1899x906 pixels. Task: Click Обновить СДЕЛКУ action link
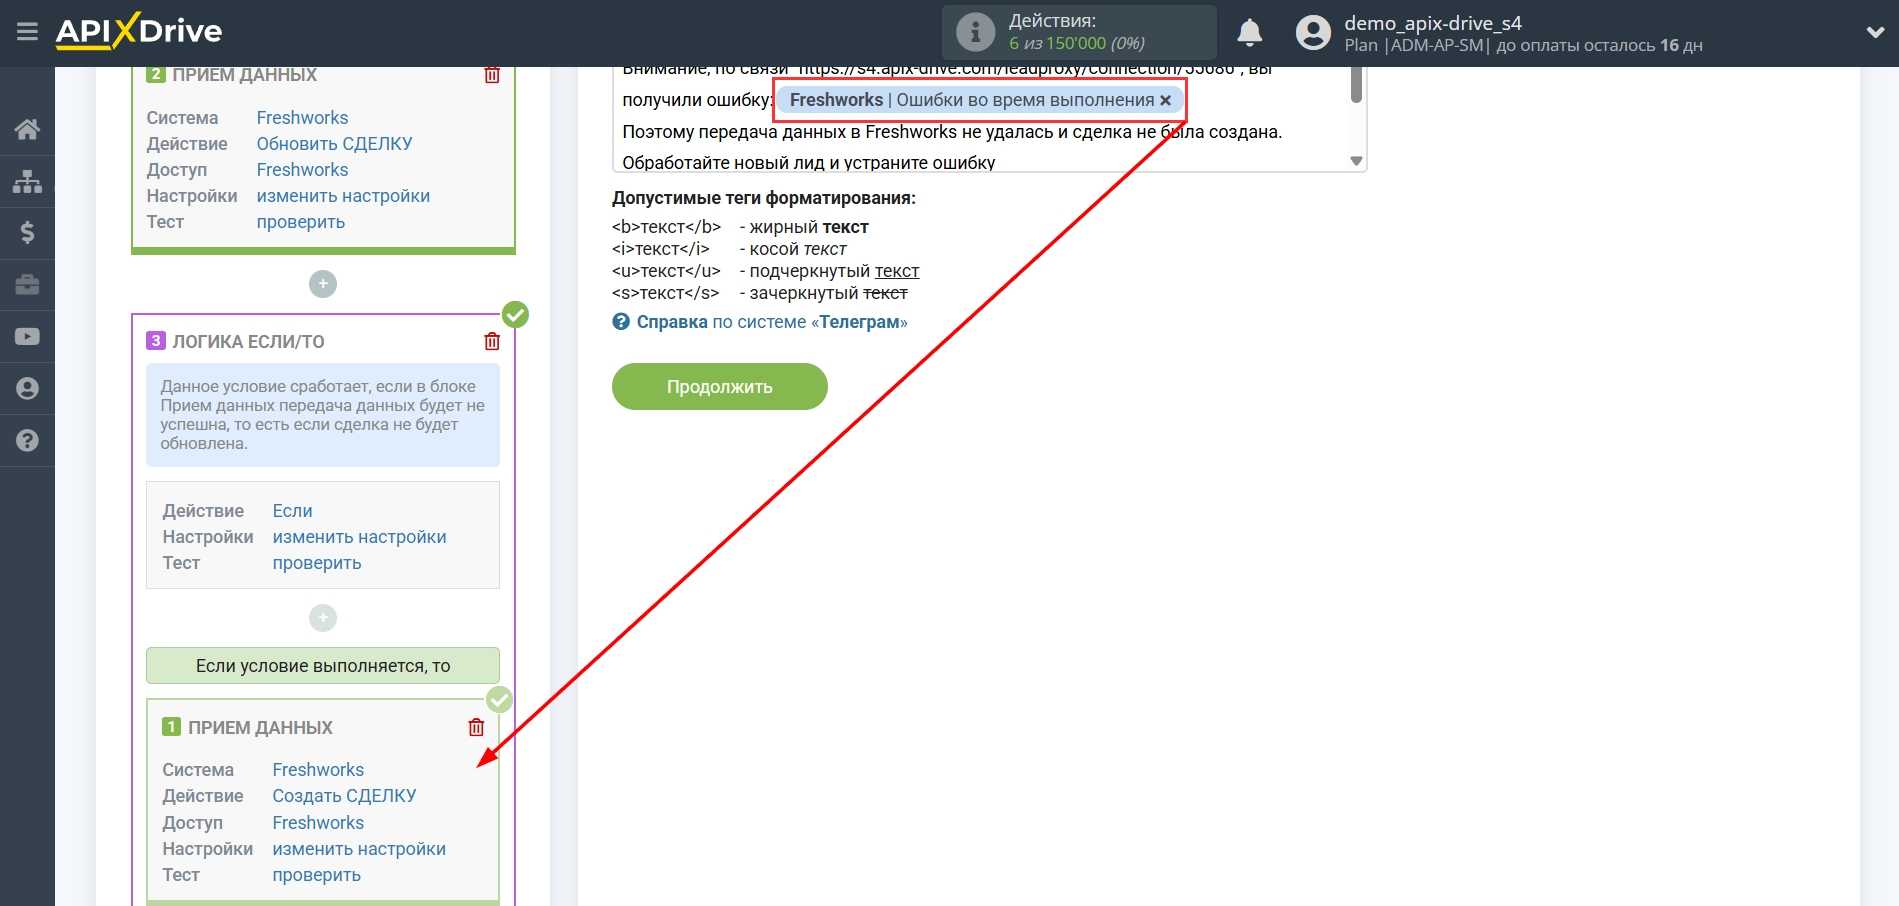[x=334, y=144]
